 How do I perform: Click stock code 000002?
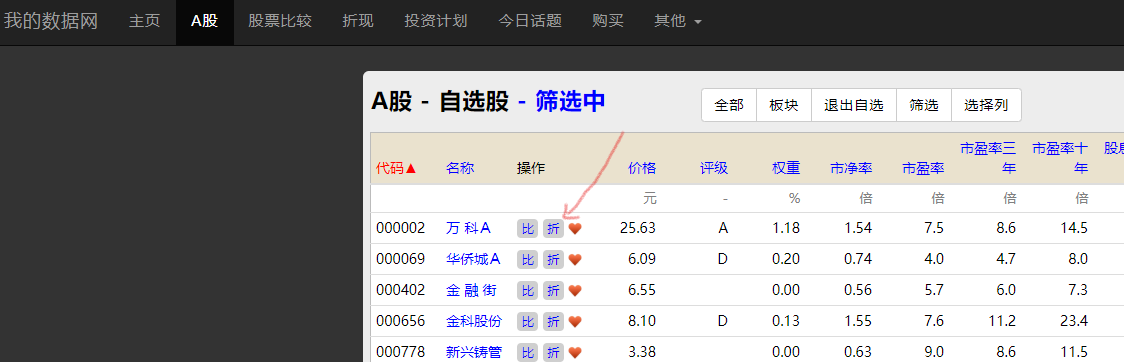point(401,229)
